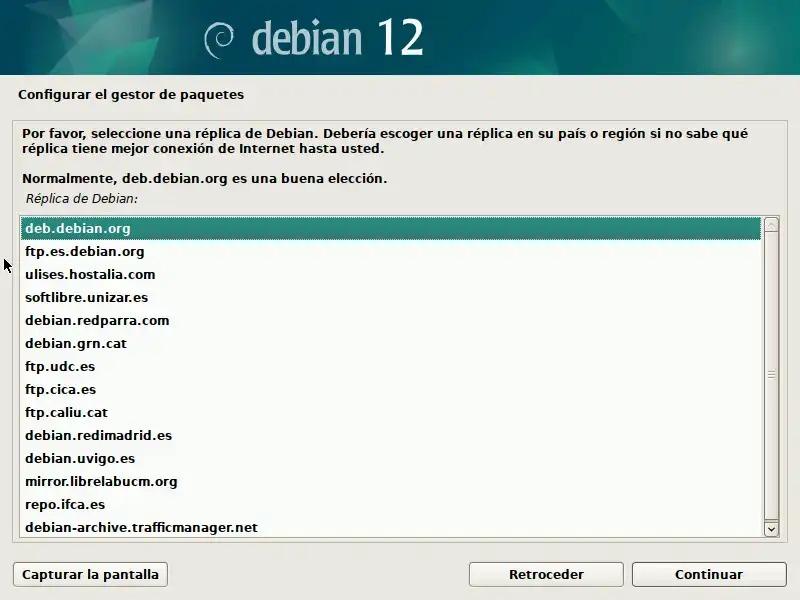Pick softlibre.unizar.es as the mirror
Image resolution: width=800 pixels, height=600 pixels.
[x=391, y=297]
